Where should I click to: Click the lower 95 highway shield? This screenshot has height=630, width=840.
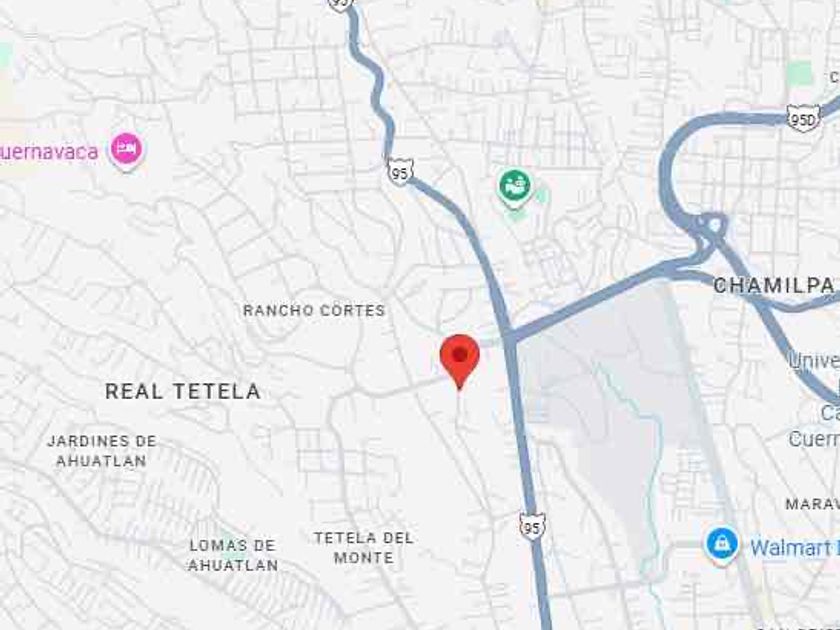pos(532,527)
